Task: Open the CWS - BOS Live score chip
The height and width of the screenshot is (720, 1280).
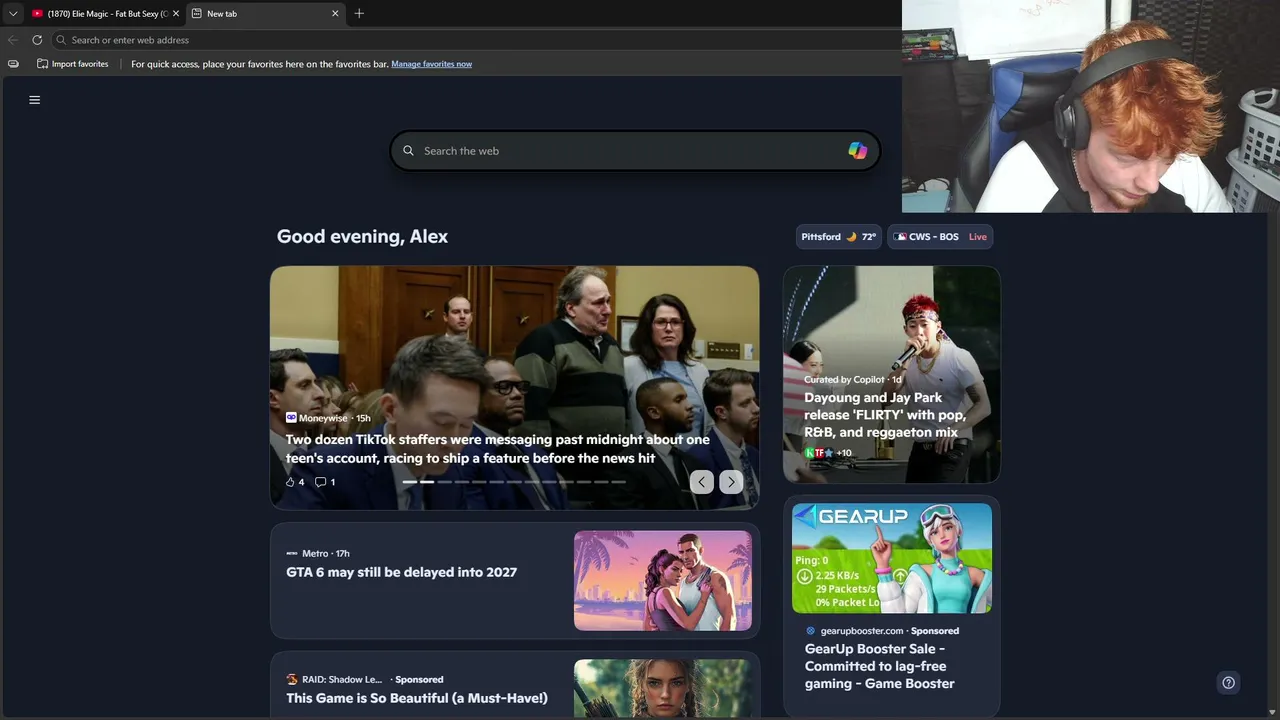Action: tap(940, 237)
